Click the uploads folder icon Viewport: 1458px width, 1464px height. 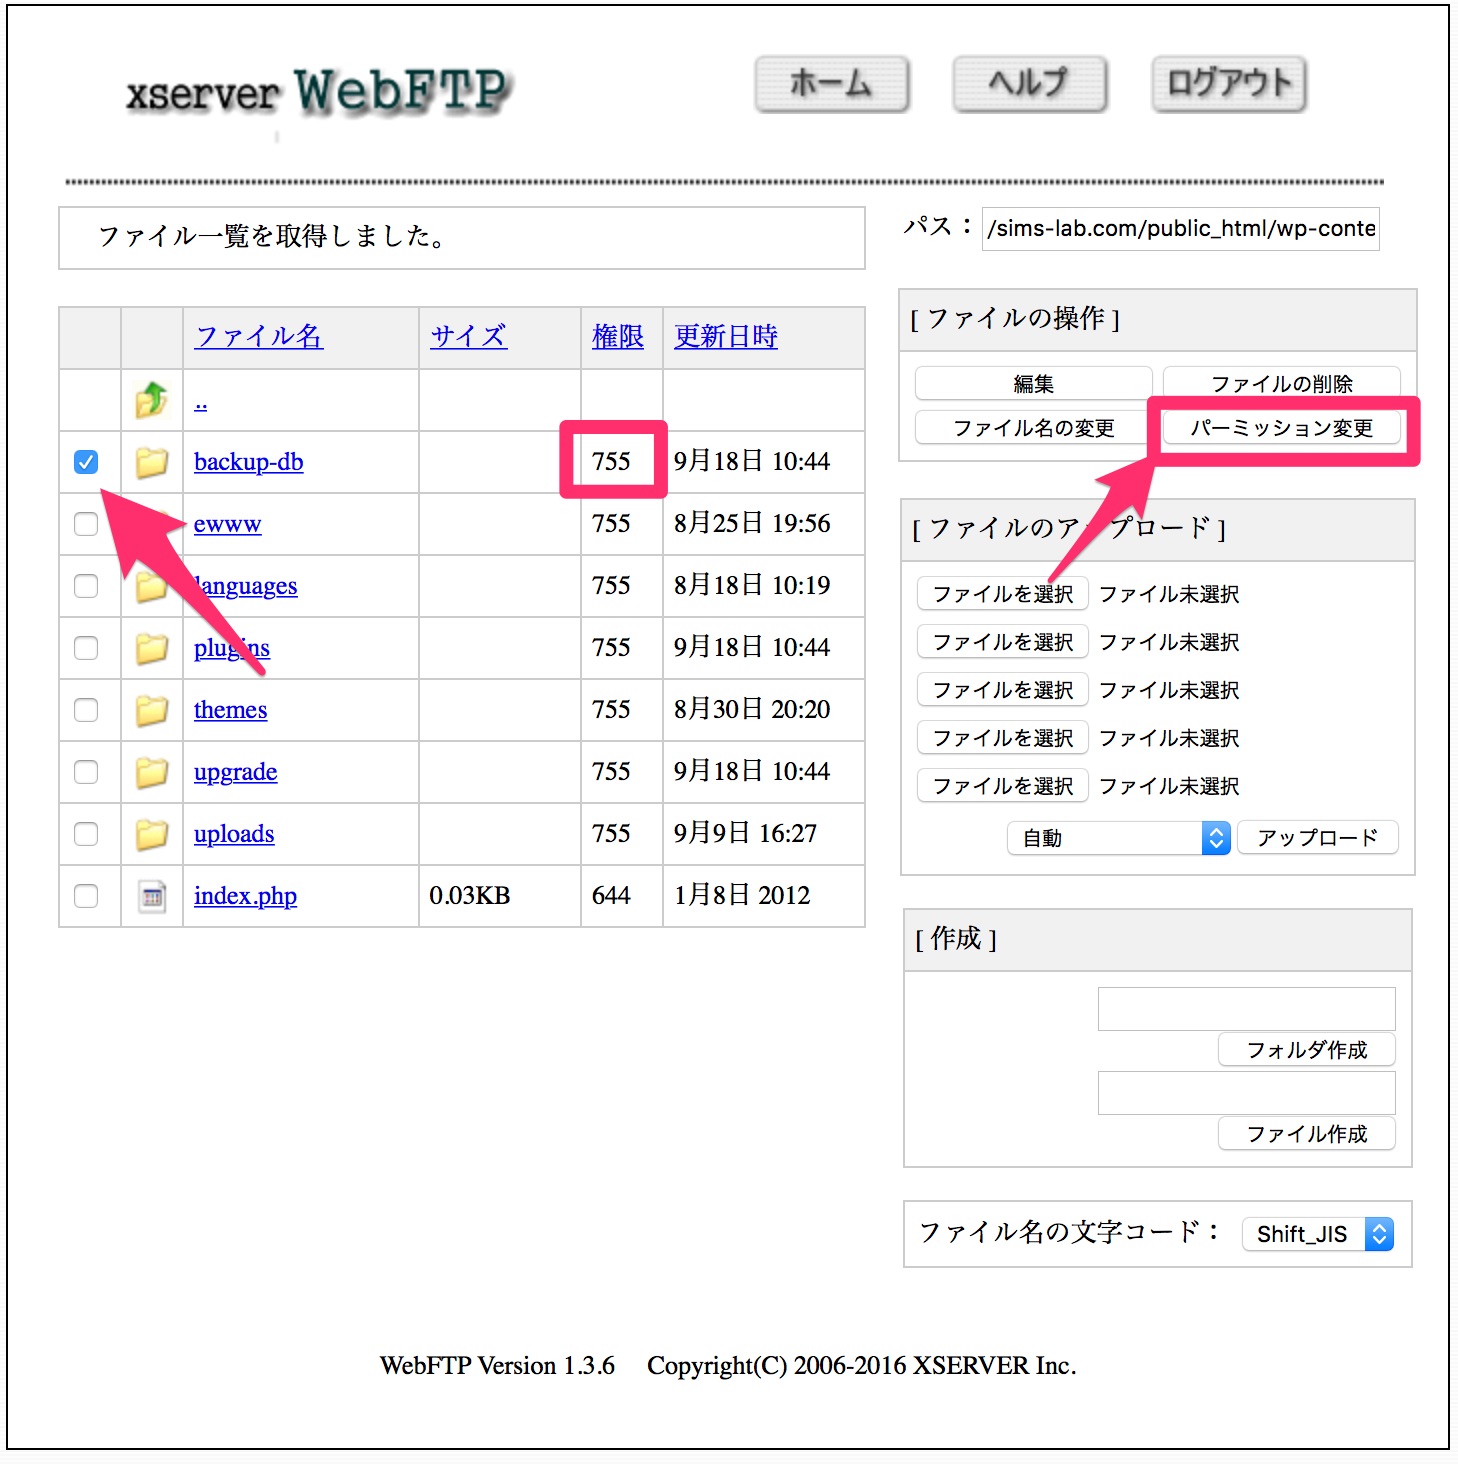[151, 834]
